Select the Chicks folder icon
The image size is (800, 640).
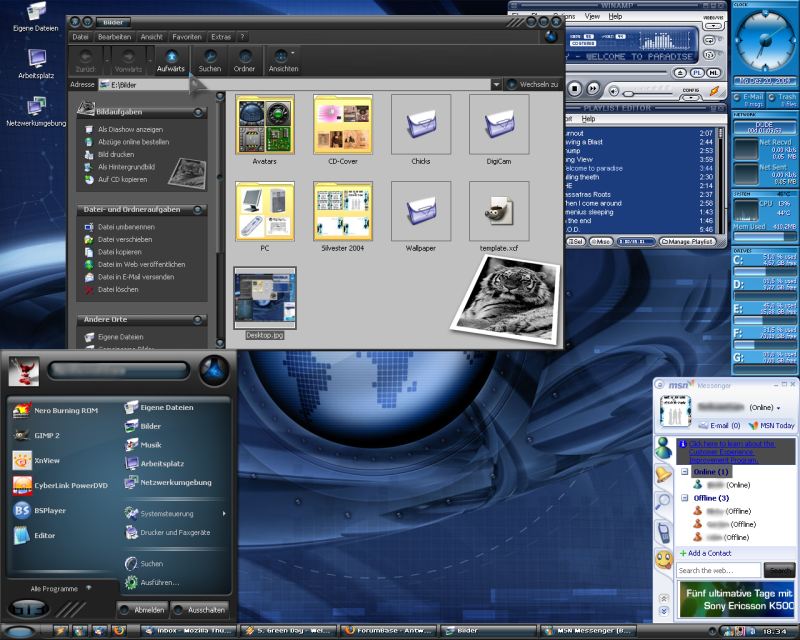pos(421,125)
